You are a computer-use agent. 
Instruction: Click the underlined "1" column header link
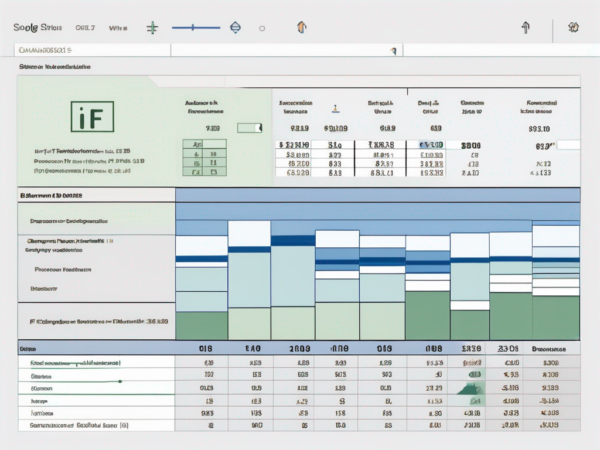[335, 110]
